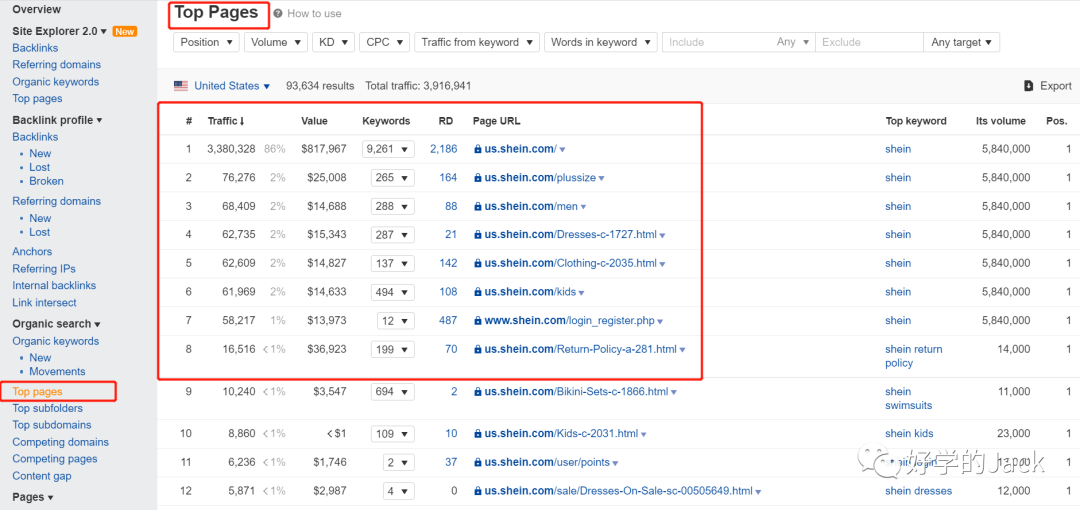Open Movements under Organic keywords

tap(57, 371)
